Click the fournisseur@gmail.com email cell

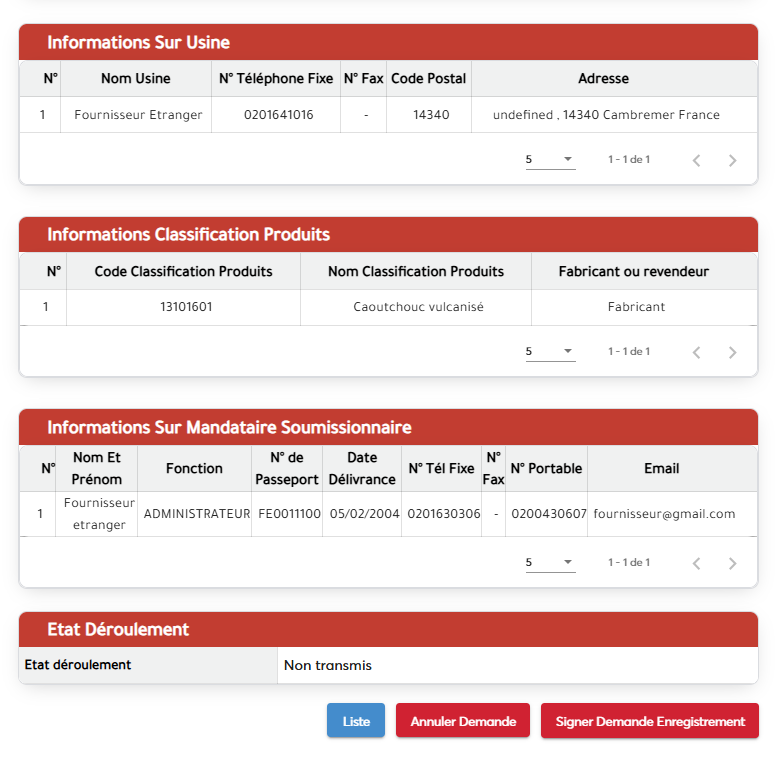click(x=664, y=514)
